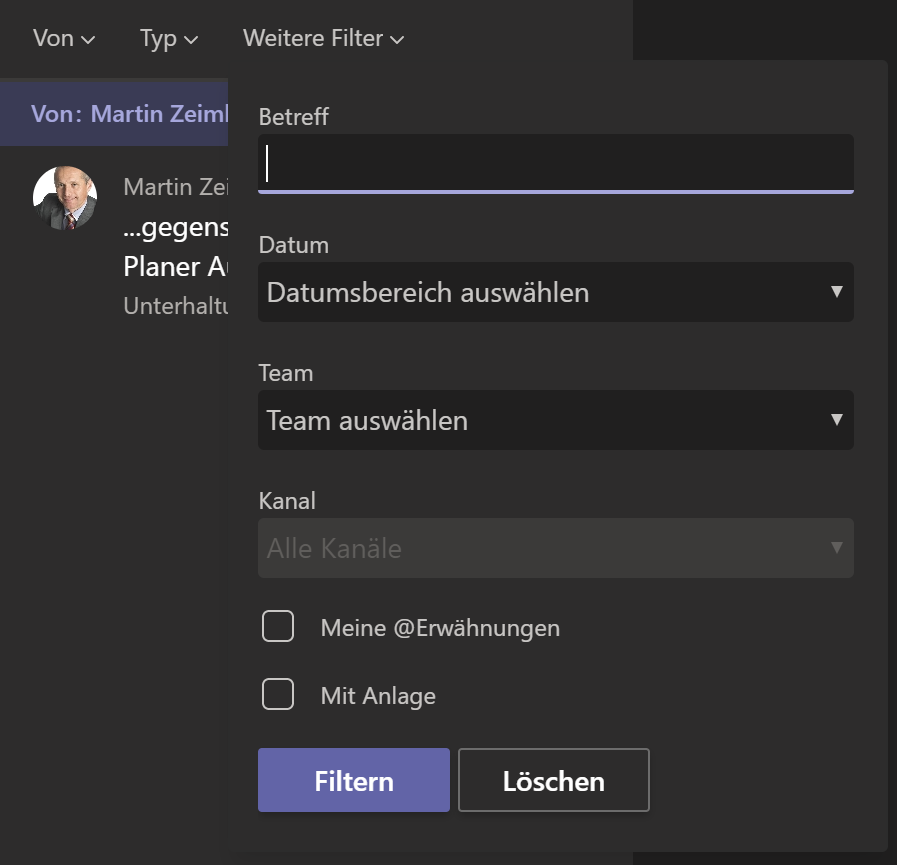The image size is (897, 865).
Task: Collapse the Weitere Filter menu
Action: tap(323, 39)
